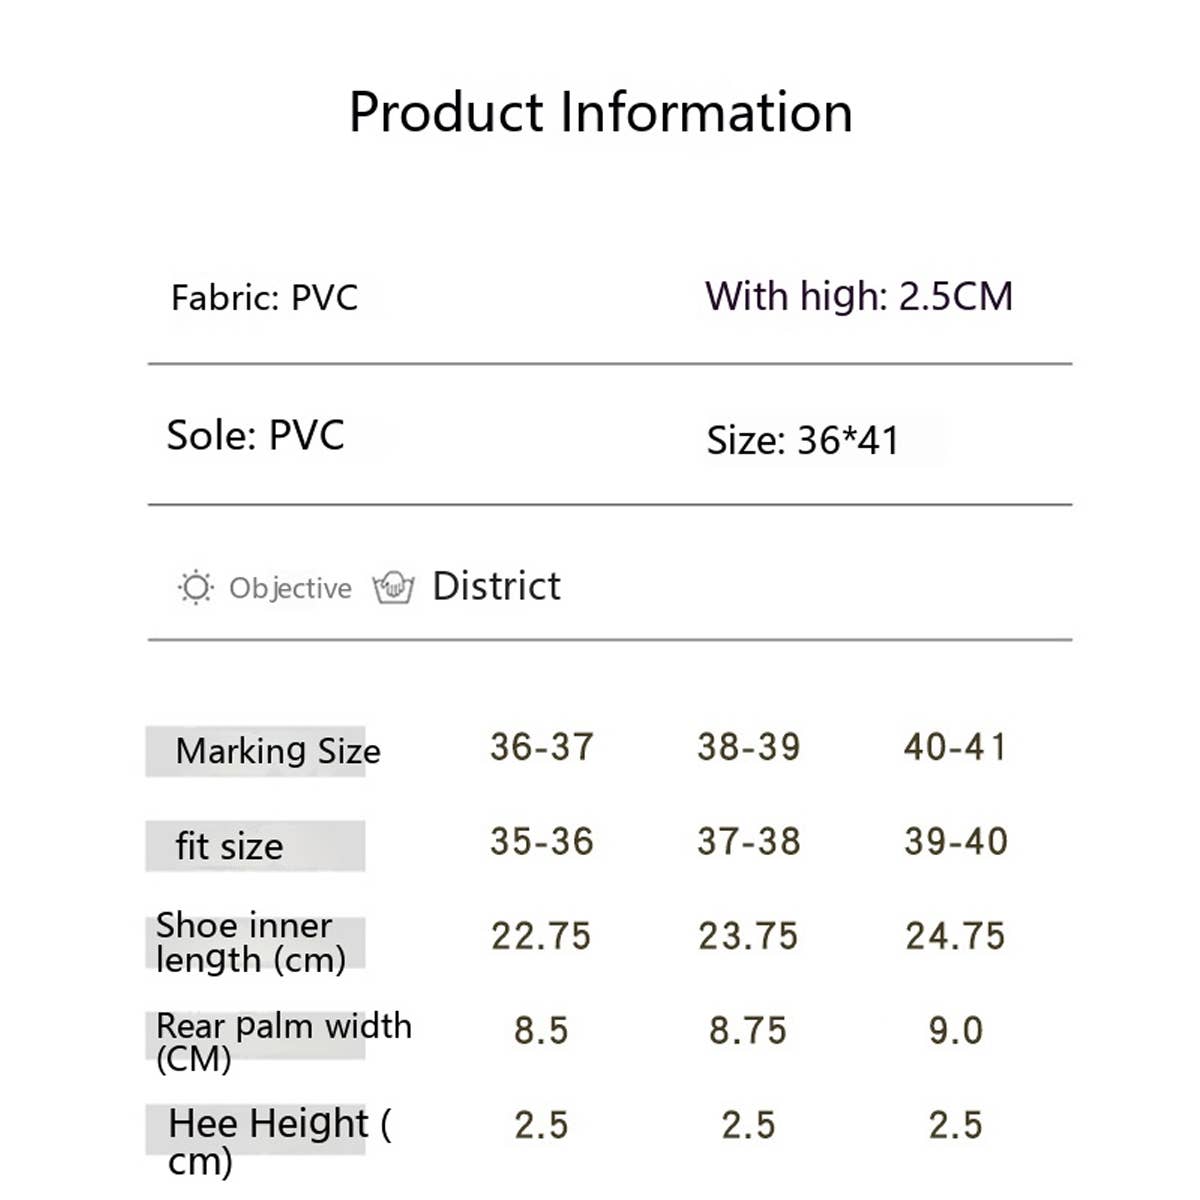The width and height of the screenshot is (1200, 1200).
Task: Click the hand-wash basin icon
Action: tap(393, 587)
